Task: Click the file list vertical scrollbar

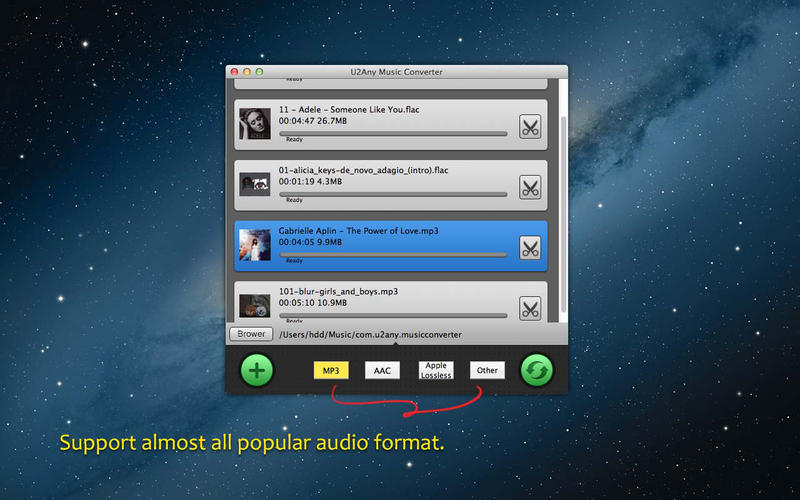Action: coord(563,214)
